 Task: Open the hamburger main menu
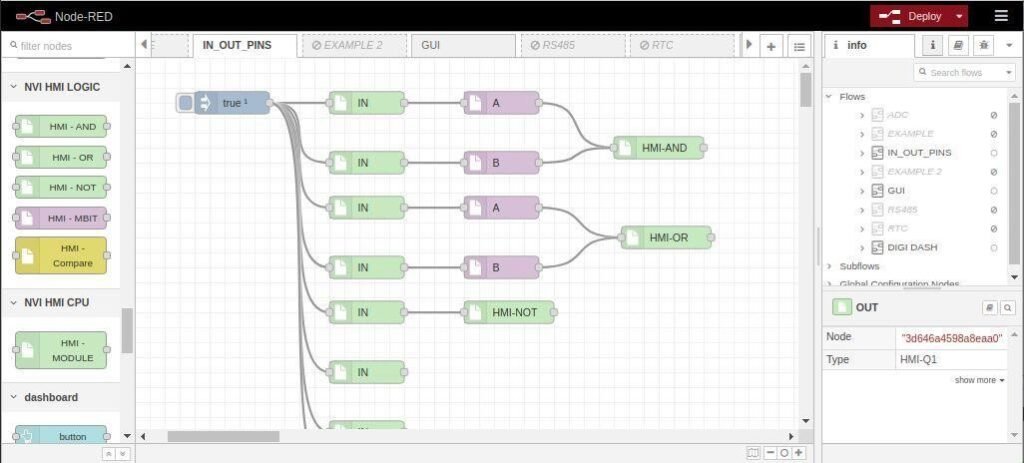click(x=1001, y=16)
